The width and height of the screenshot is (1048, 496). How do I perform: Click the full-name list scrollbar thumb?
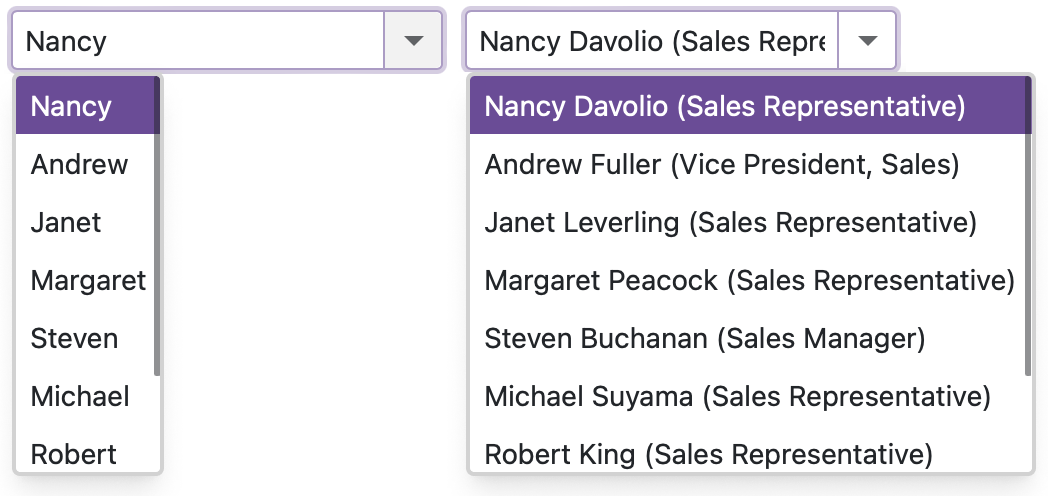1028,226
